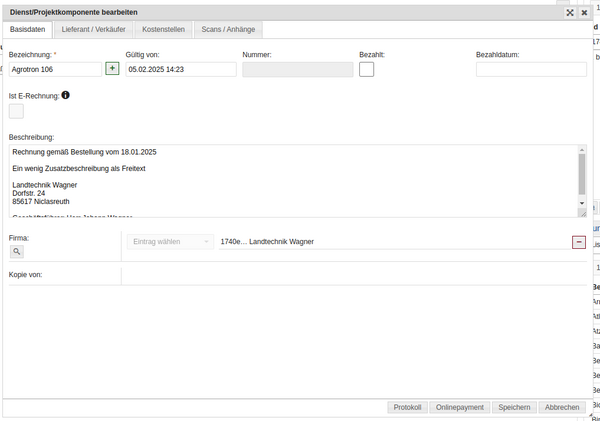This screenshot has width=600, height=421.
Task: Select the Basisdaten tab
Action: pyautogui.click(x=28, y=30)
